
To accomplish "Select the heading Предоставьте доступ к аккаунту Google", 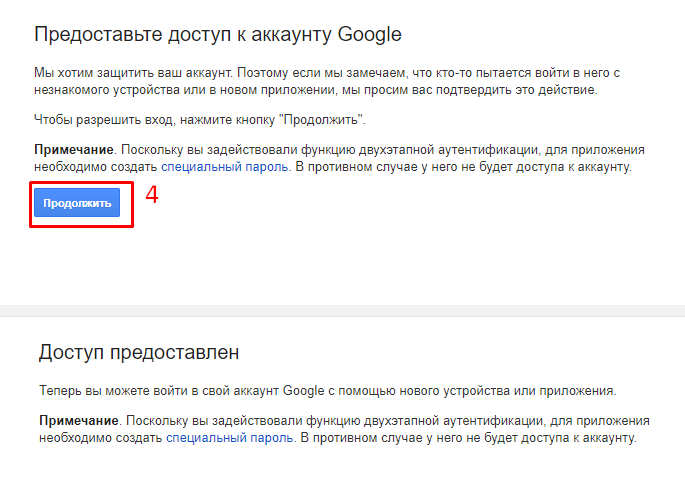I will click(218, 35).
